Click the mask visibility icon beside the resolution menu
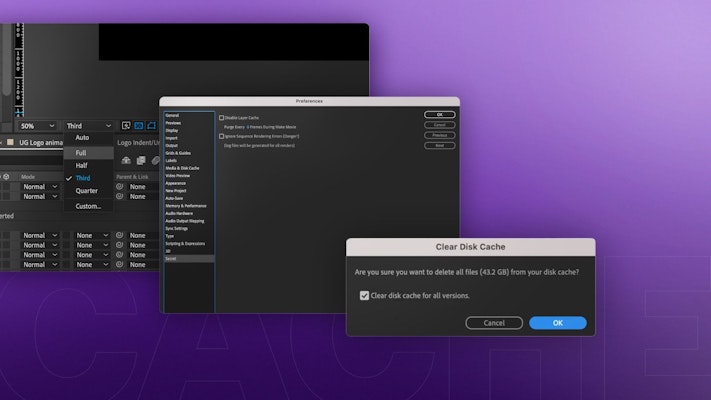Viewport: 711px width, 400px height. [151, 126]
